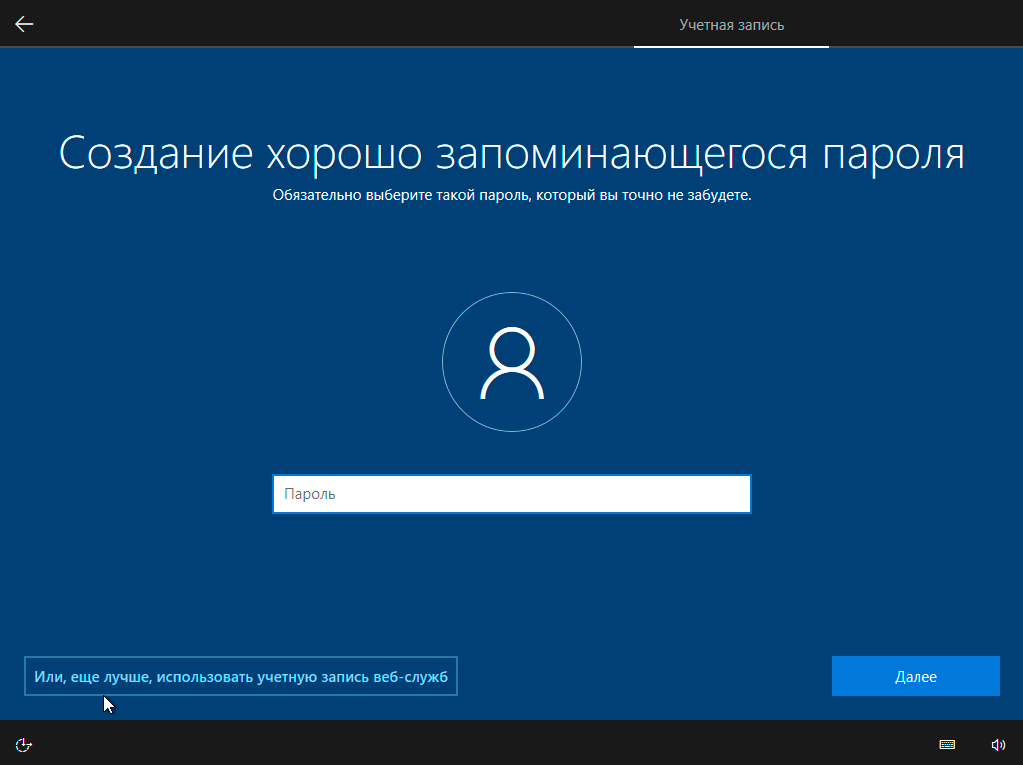Open the on-screen keyboard icon
The image size is (1023, 765).
pos(946,744)
